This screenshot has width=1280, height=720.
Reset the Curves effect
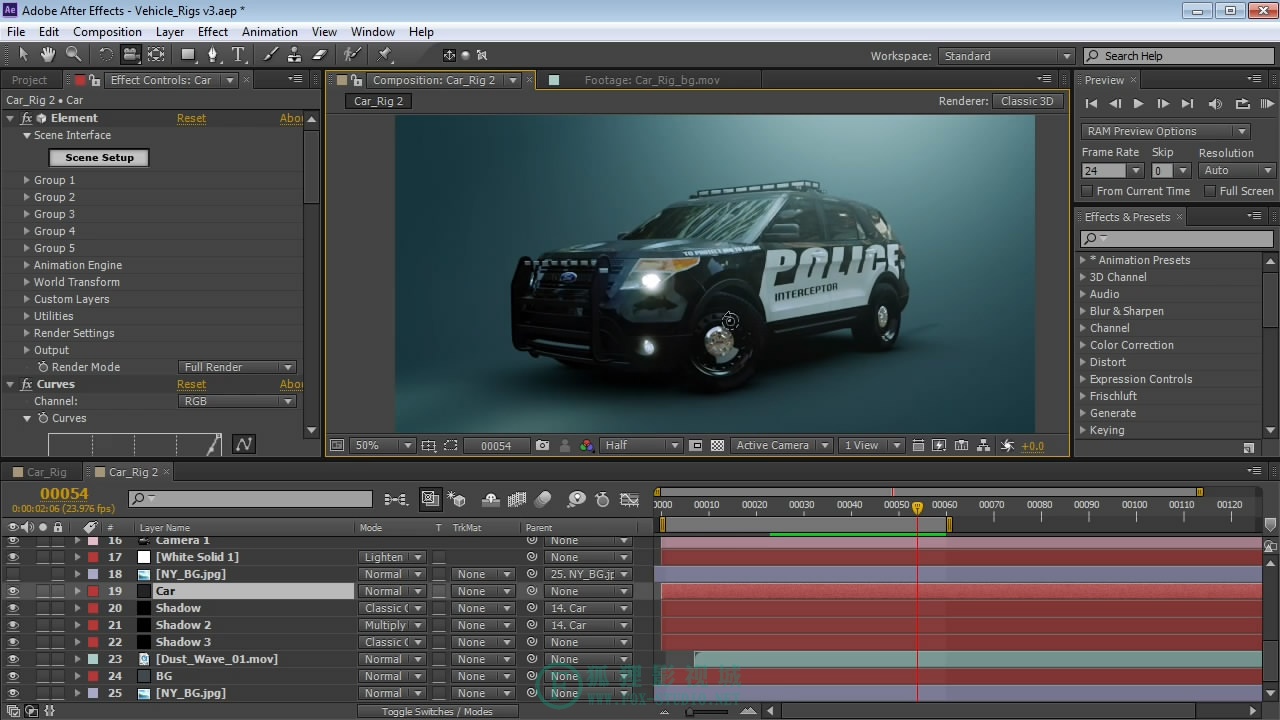click(191, 384)
